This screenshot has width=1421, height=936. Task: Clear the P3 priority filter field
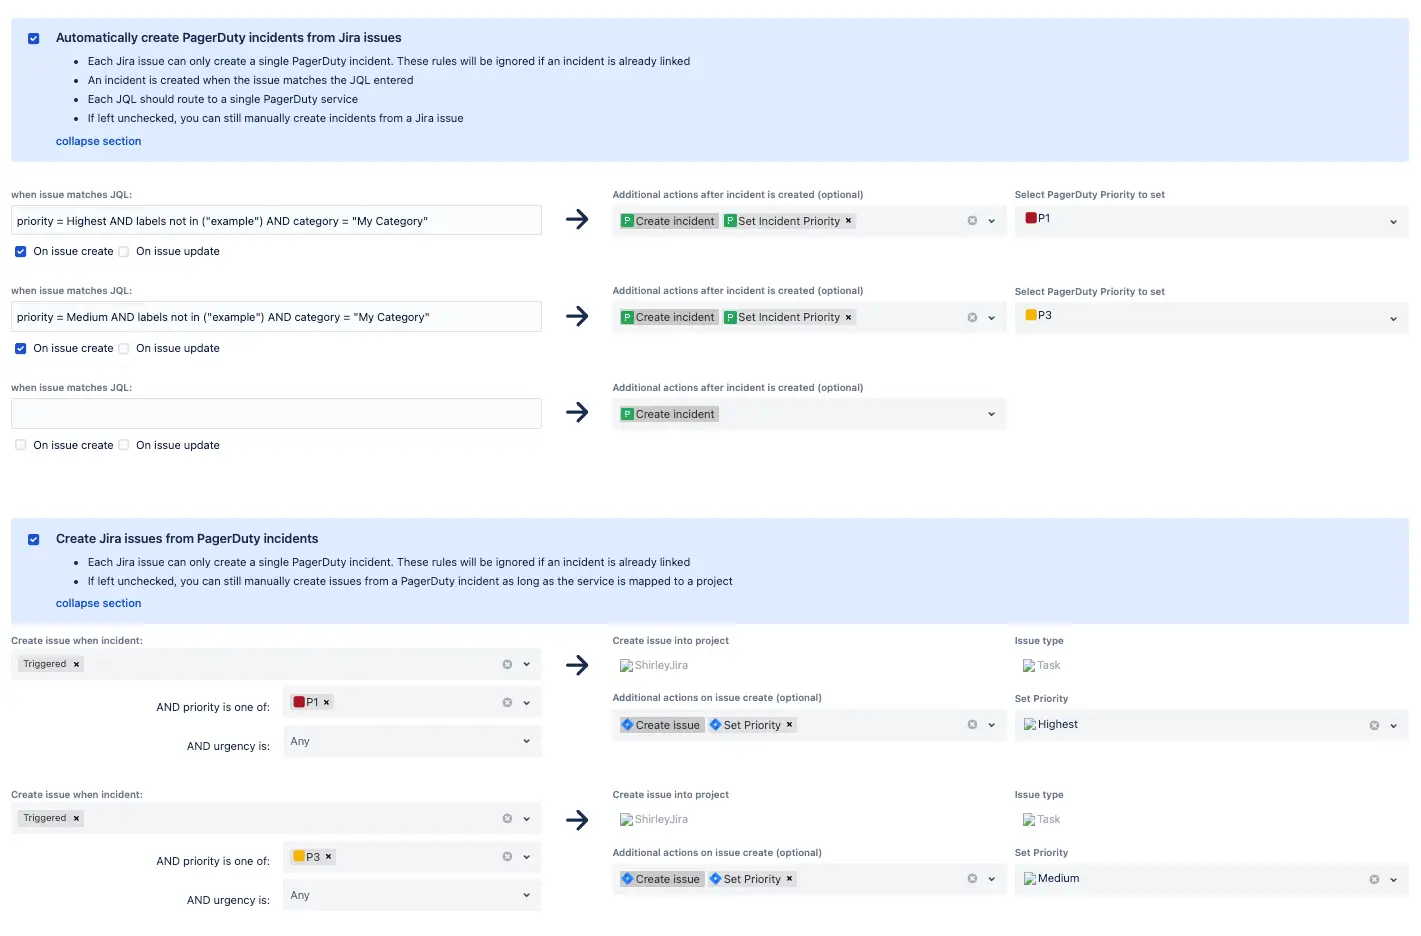tap(507, 856)
